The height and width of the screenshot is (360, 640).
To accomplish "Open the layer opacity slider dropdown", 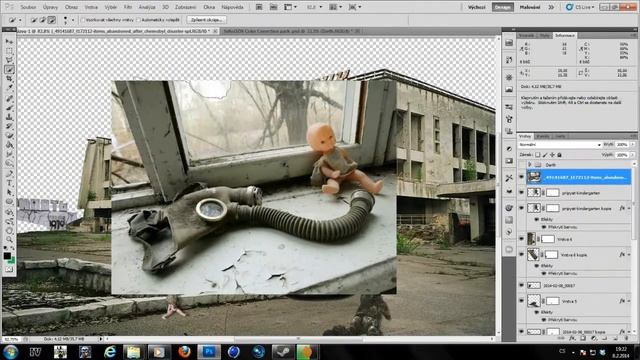I will pos(633,144).
